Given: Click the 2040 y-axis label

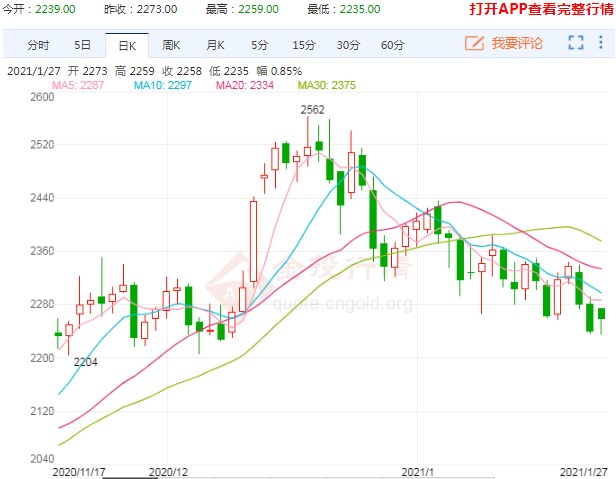Looking at the screenshot, I should click(42, 459).
